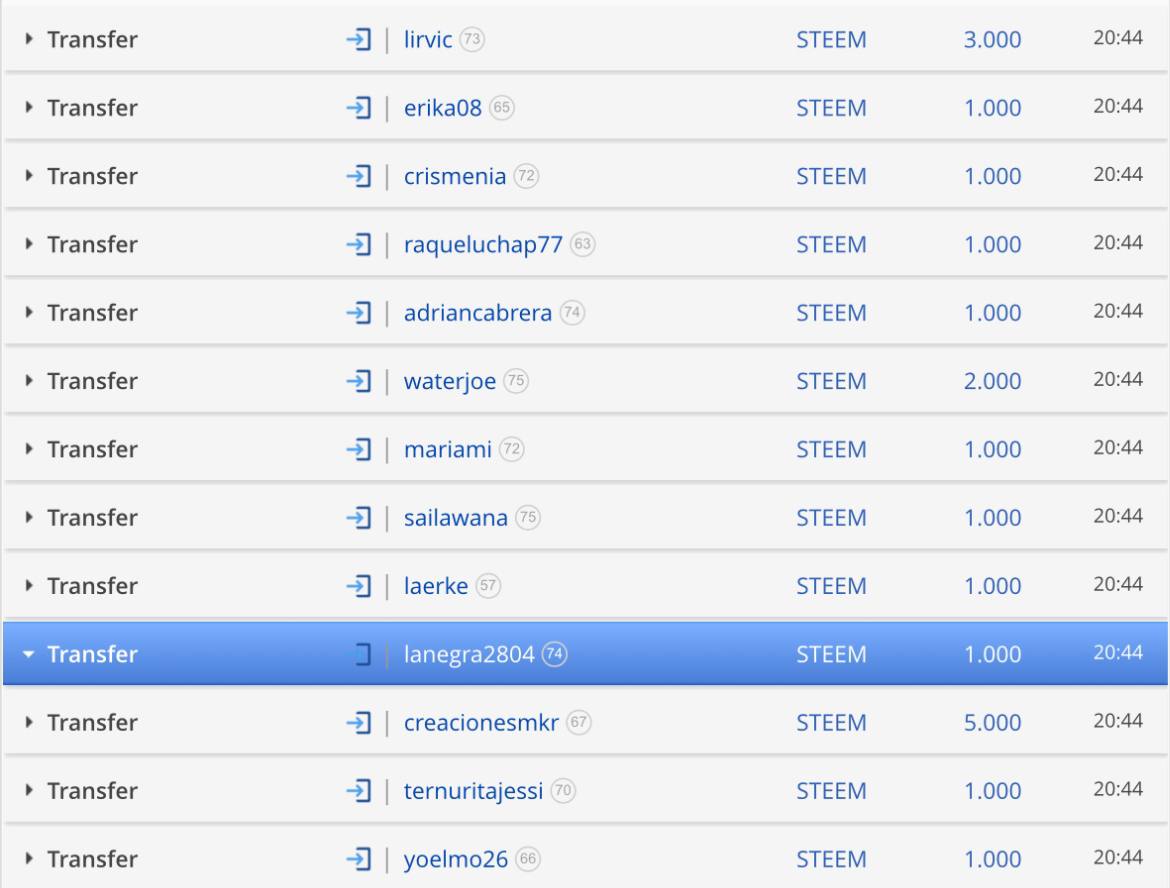Image resolution: width=1170 pixels, height=888 pixels.
Task: Click the transfer arrow icon beside mariami
Action: pos(359,450)
